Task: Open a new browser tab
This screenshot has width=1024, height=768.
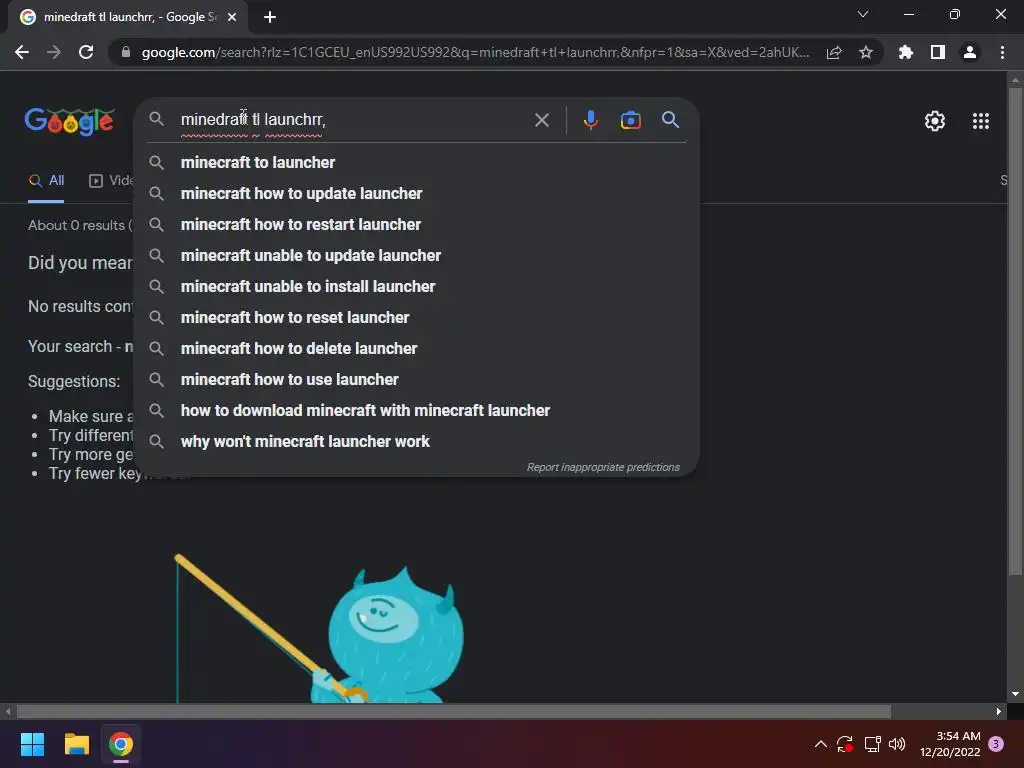Action: click(270, 17)
